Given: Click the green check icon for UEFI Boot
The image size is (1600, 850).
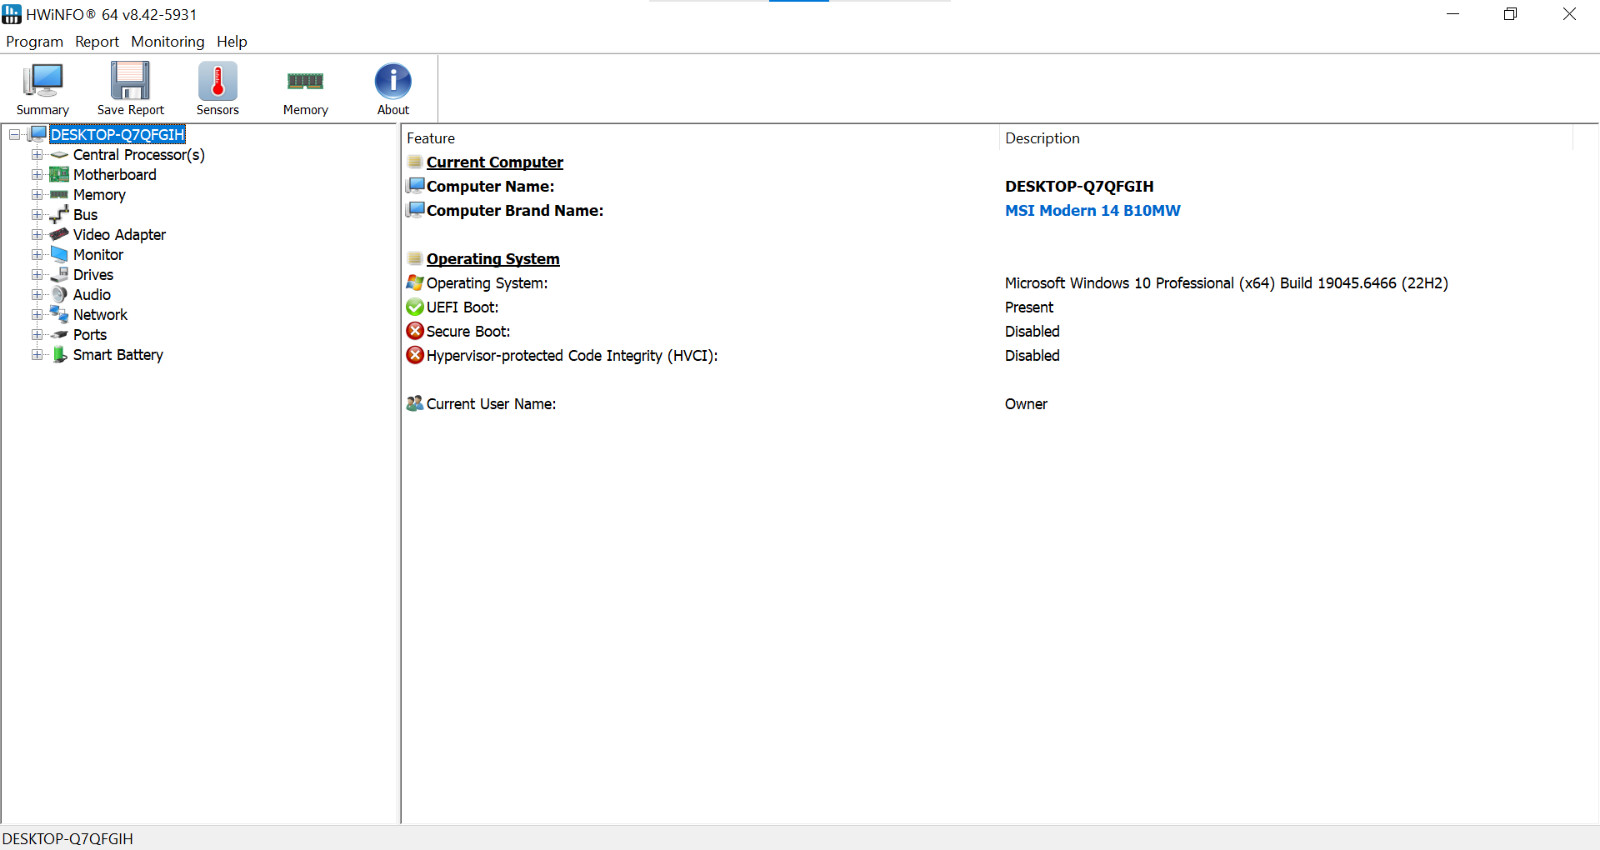Looking at the screenshot, I should click(415, 307).
